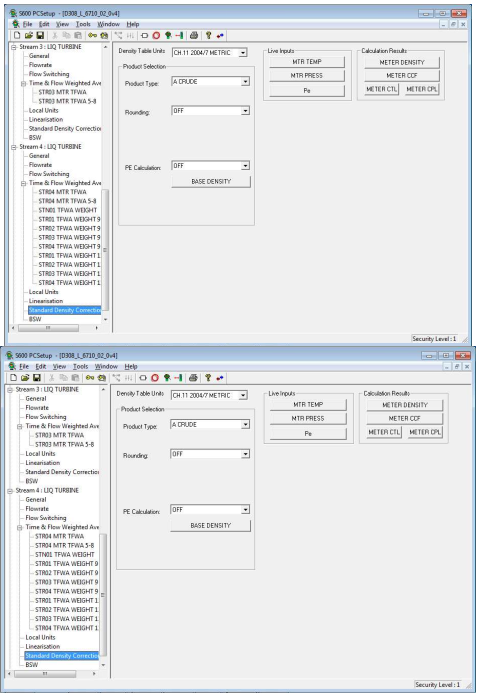Click the New file icon in the top window toolbar

point(17,35)
